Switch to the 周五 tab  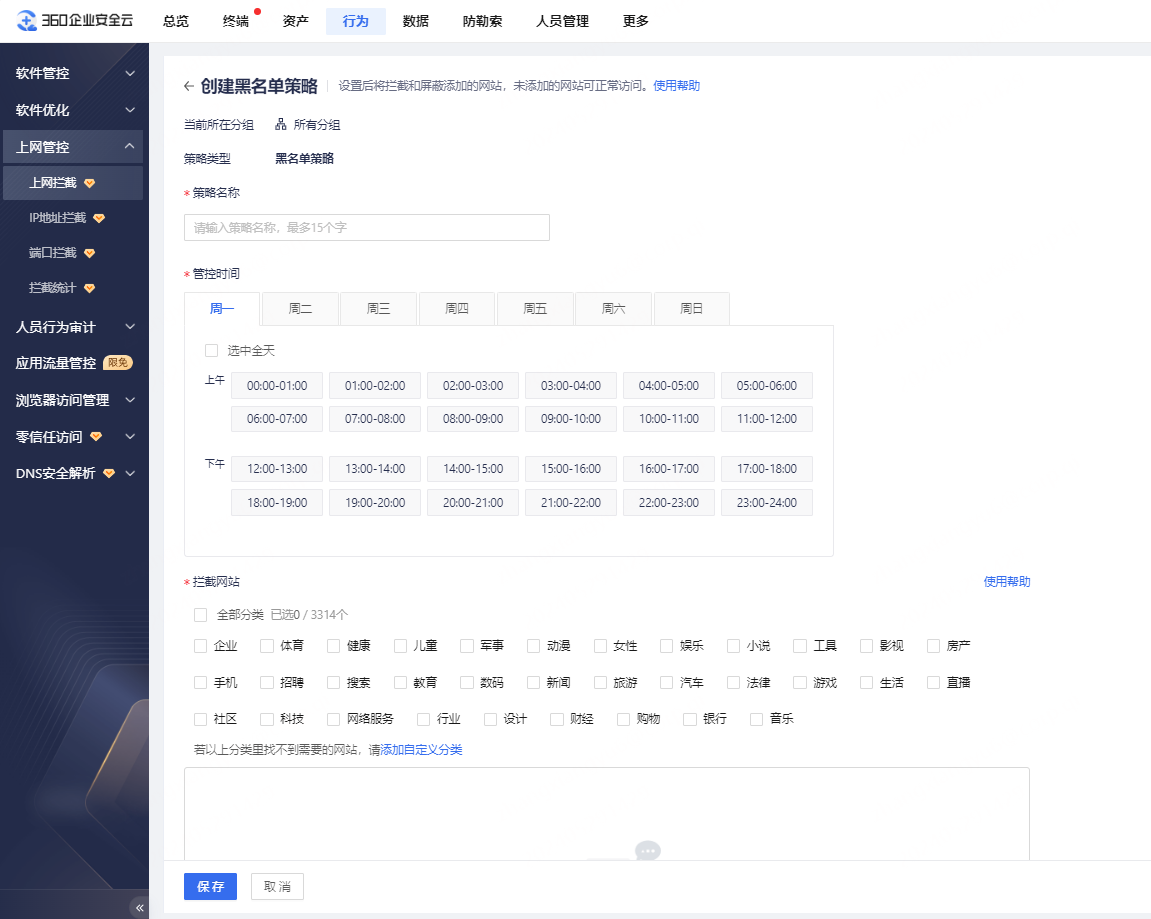click(x=535, y=308)
